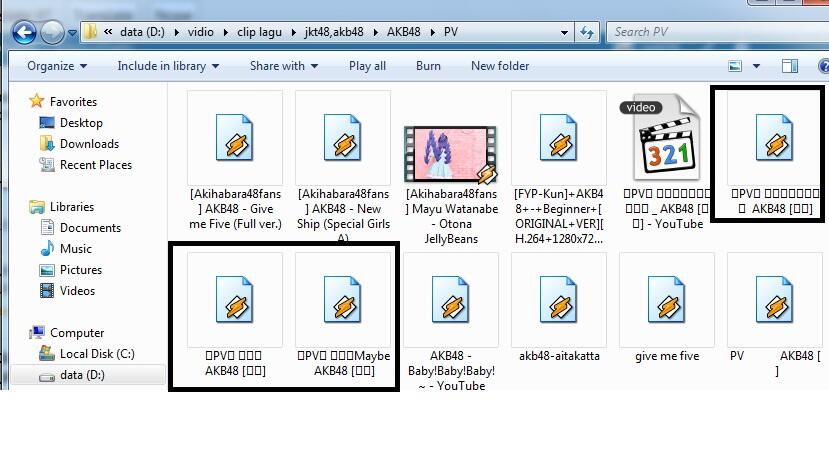Open the Help question mark icon
This screenshot has width=829, height=460.
point(824,66)
